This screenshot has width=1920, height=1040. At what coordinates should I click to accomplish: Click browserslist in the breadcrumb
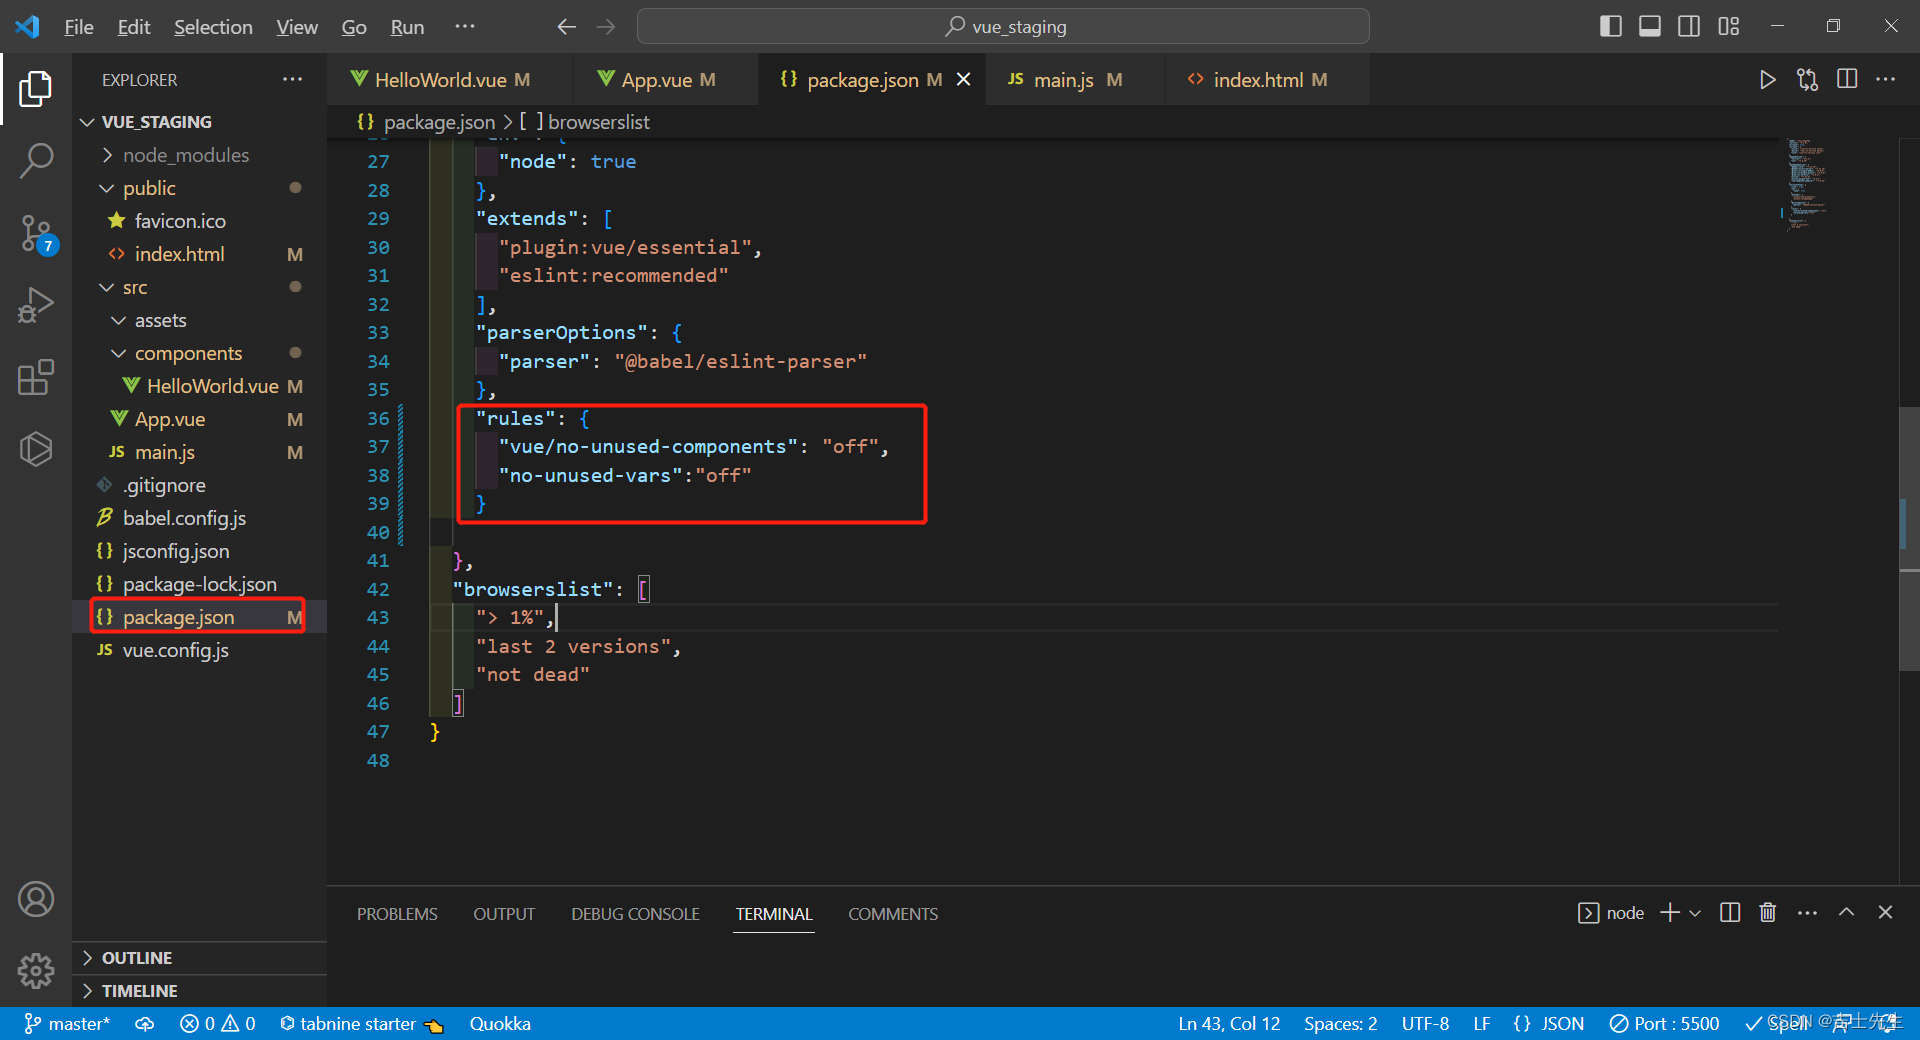click(x=598, y=122)
